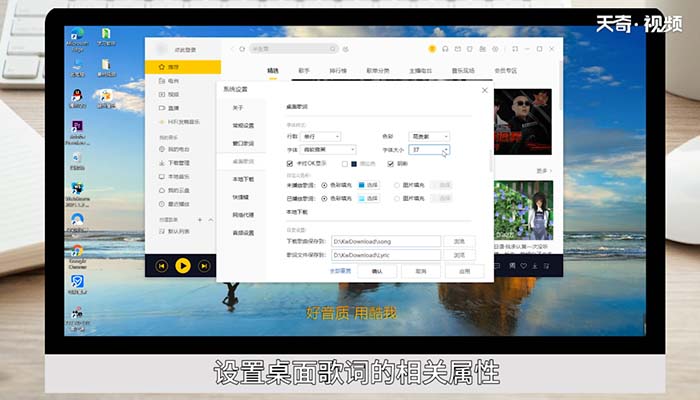700x400 pixels.
Task: Open 我的云盘 cloud disk in sidebar
Action: (x=175, y=190)
